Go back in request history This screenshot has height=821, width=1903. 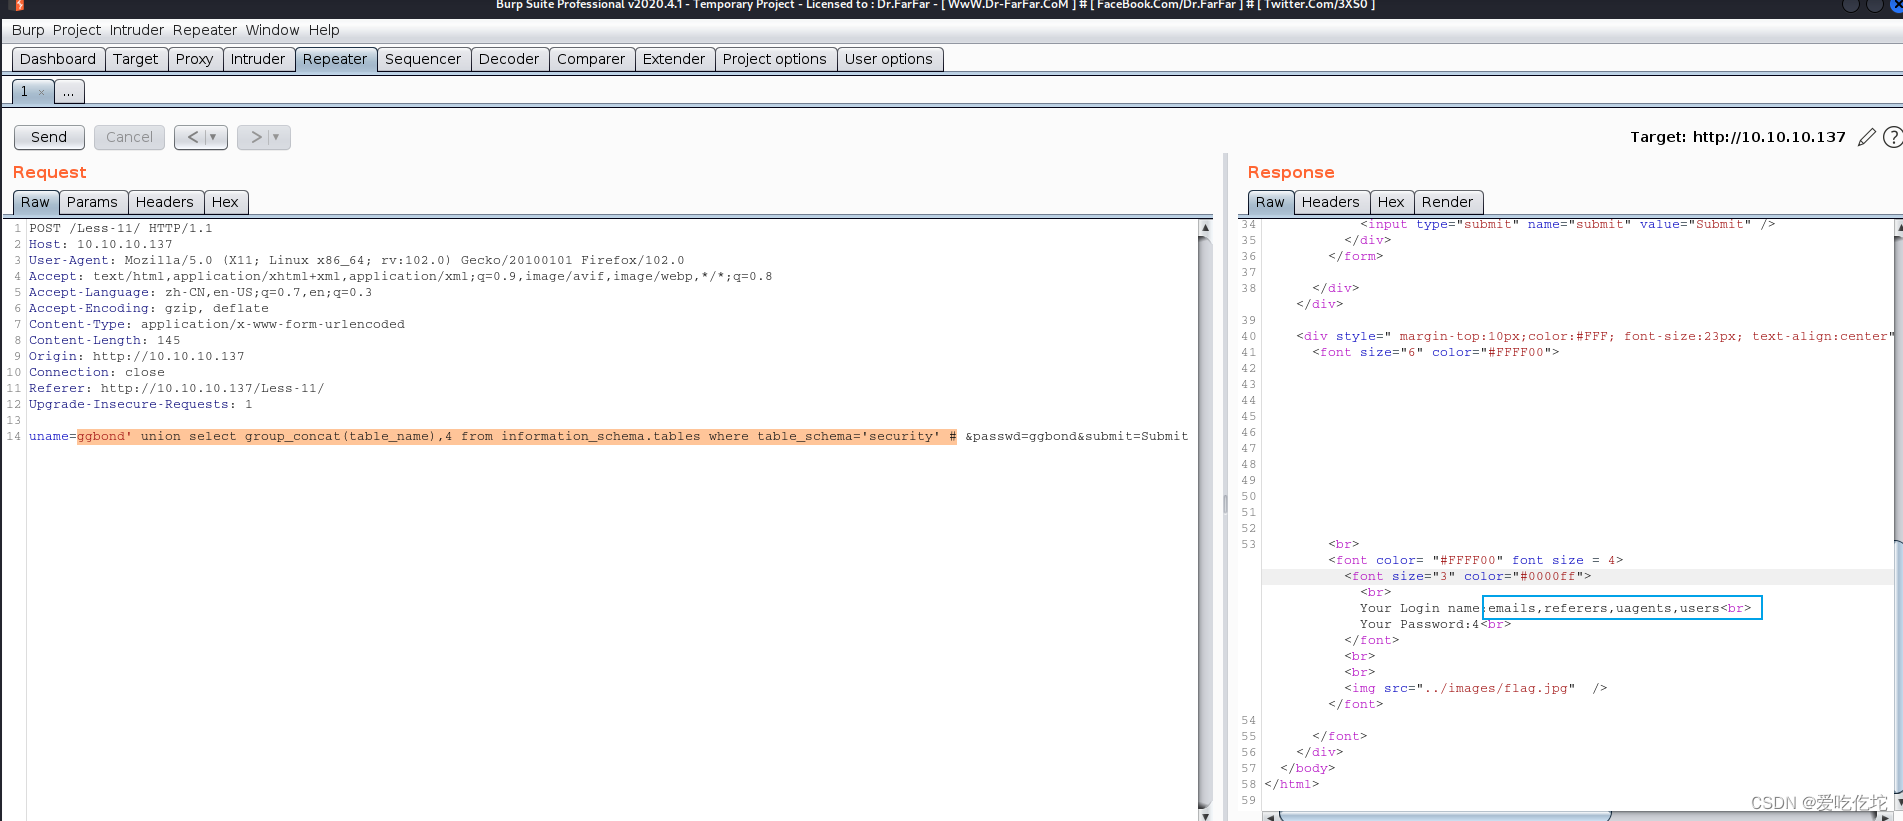(193, 137)
